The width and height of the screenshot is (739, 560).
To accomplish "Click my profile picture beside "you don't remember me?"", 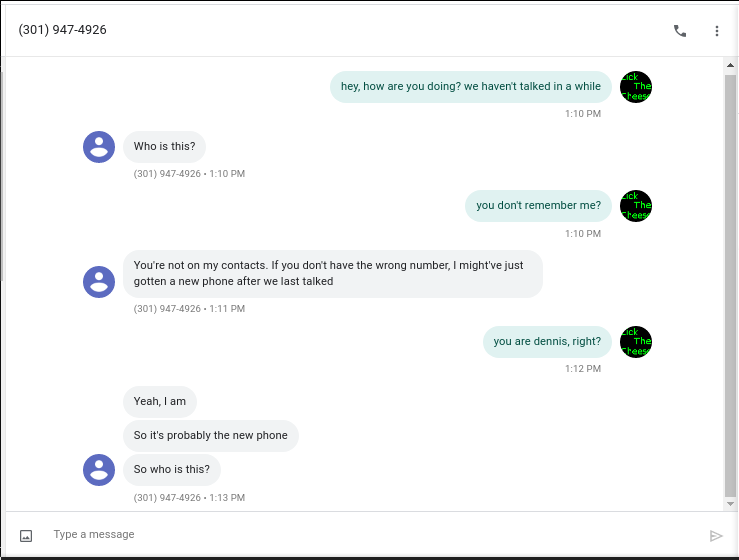I will tap(636, 206).
